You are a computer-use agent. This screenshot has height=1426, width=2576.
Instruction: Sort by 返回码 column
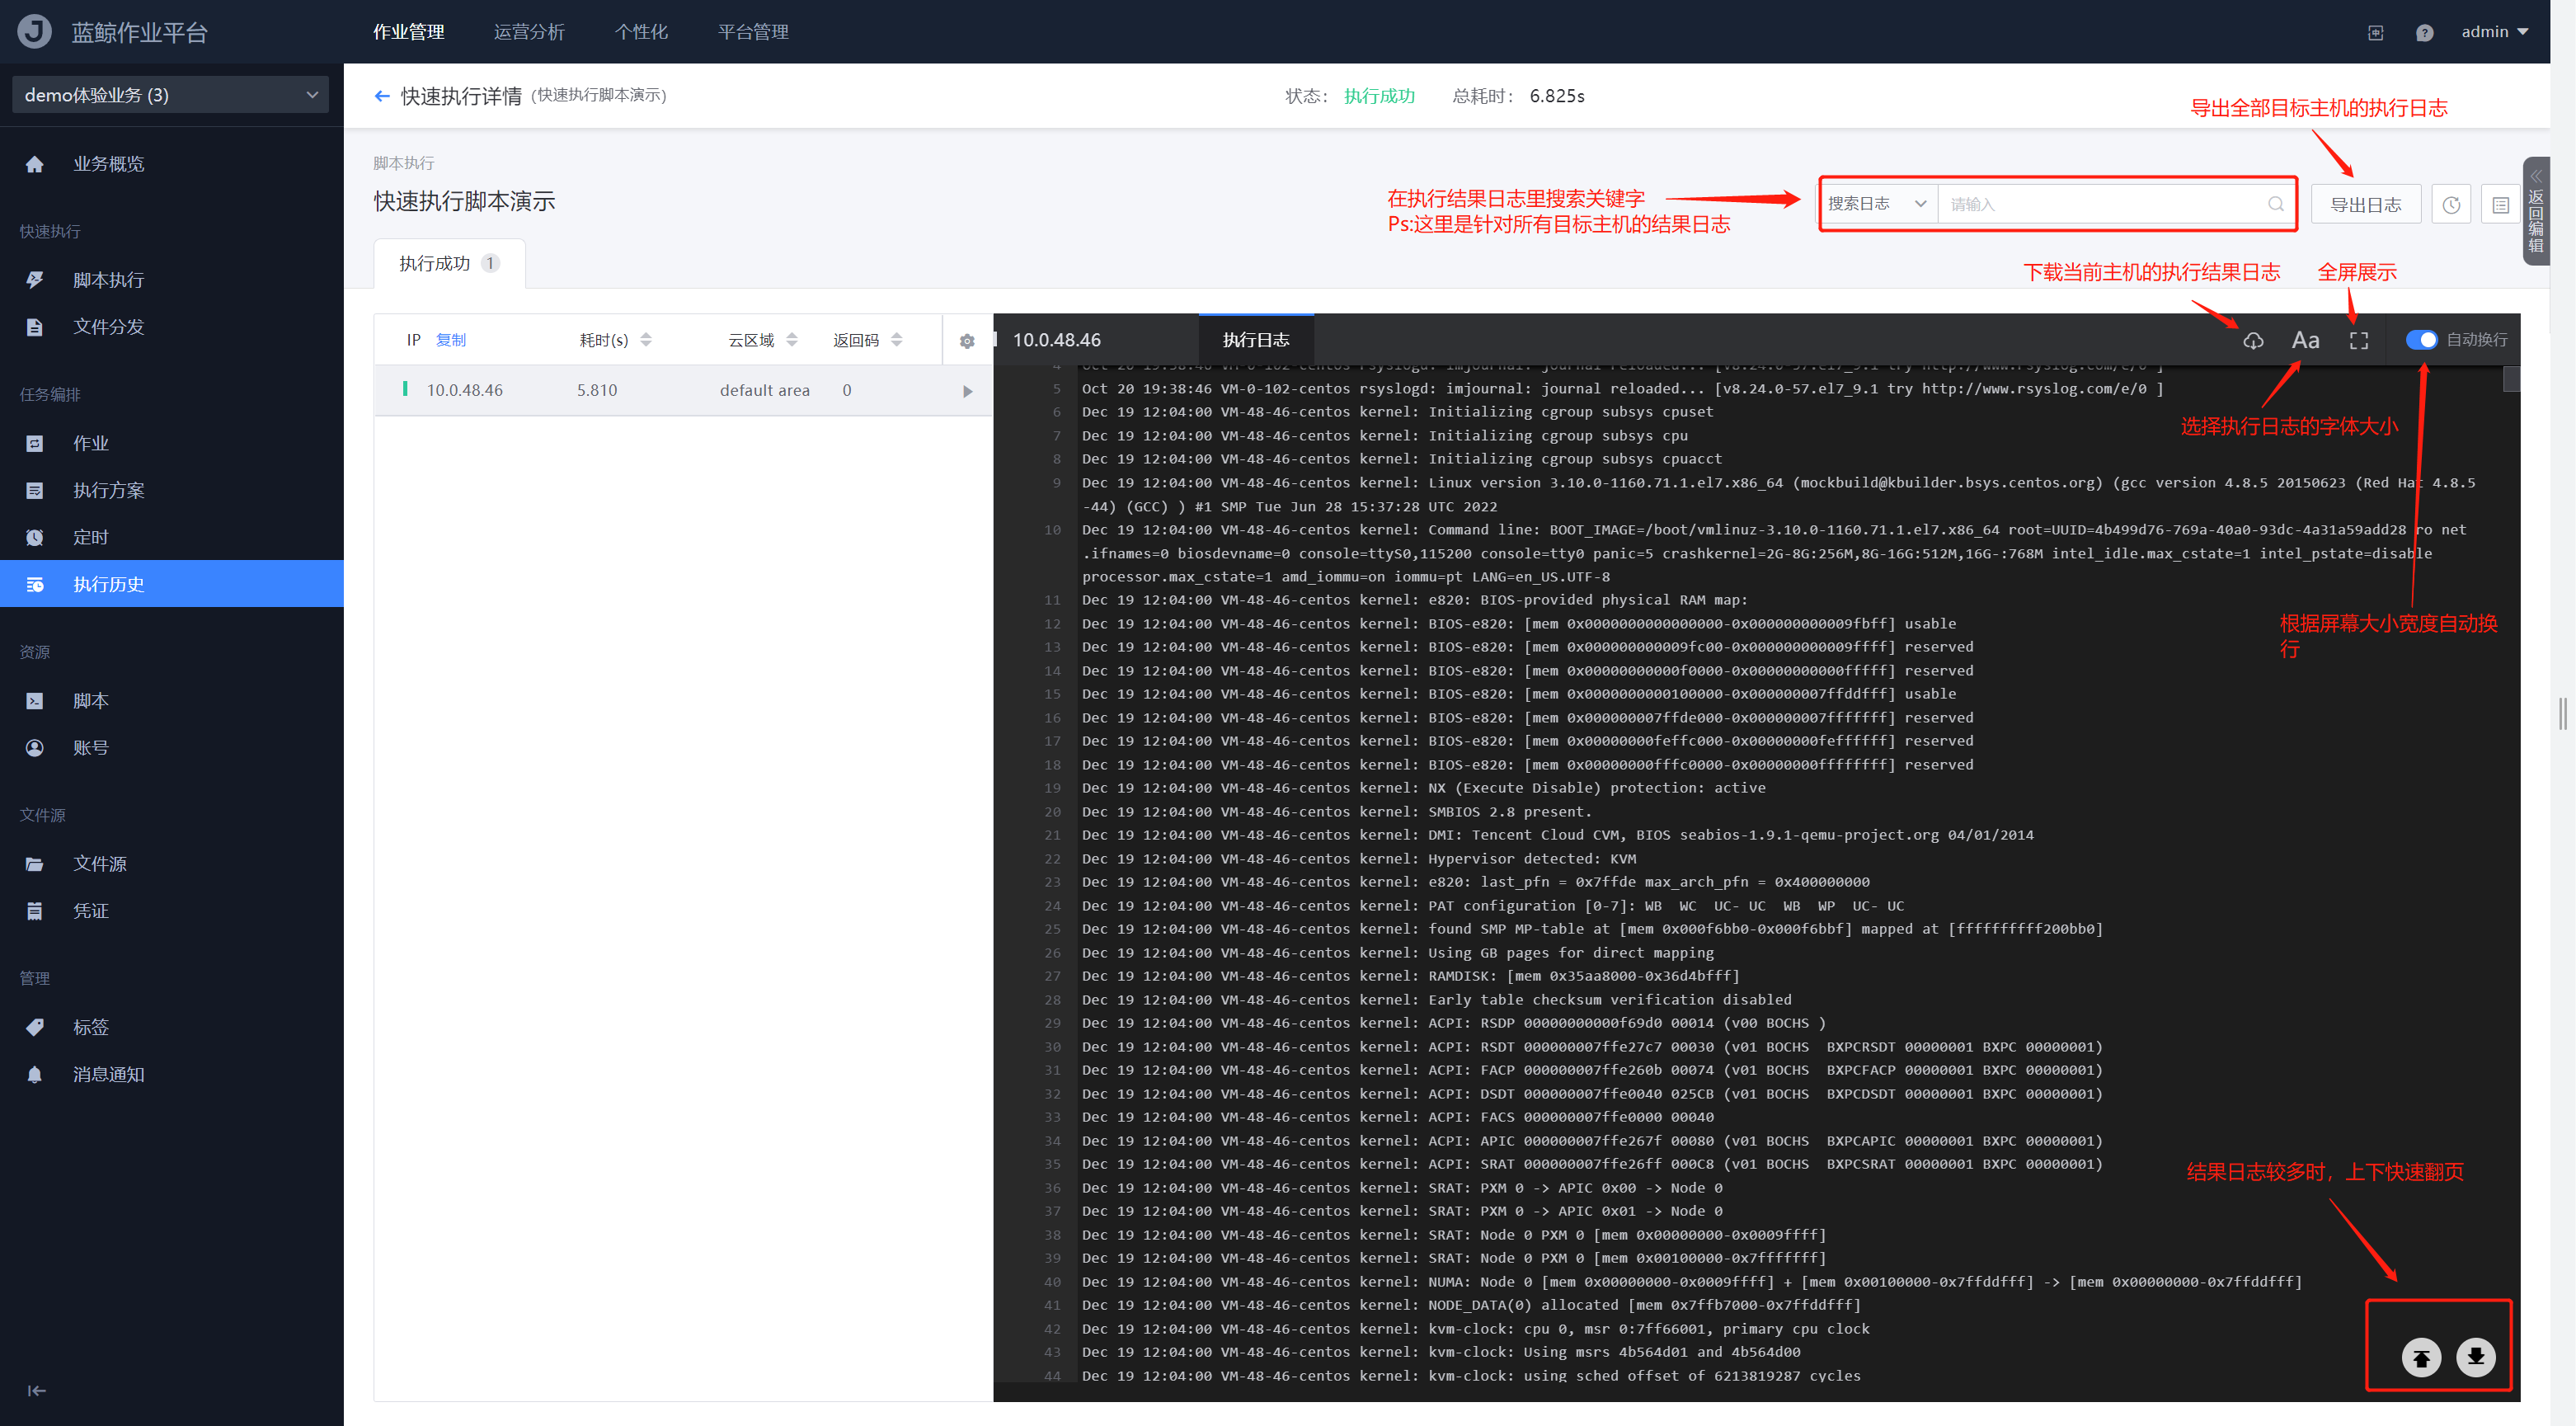pyautogui.click(x=896, y=340)
